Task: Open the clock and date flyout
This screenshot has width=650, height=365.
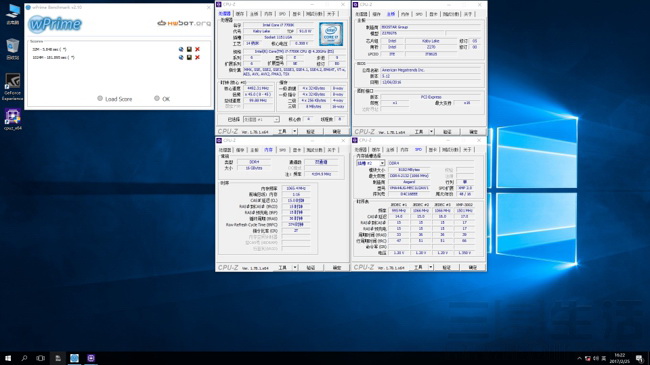Action: point(620,358)
